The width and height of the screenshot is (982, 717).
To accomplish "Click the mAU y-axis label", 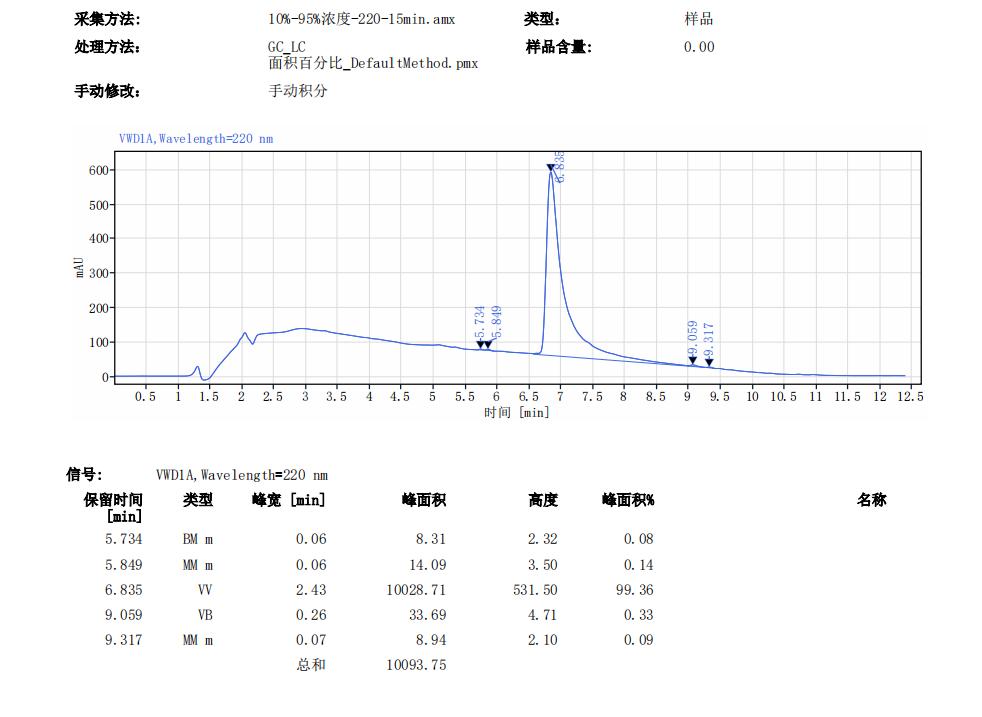I will click(79, 266).
